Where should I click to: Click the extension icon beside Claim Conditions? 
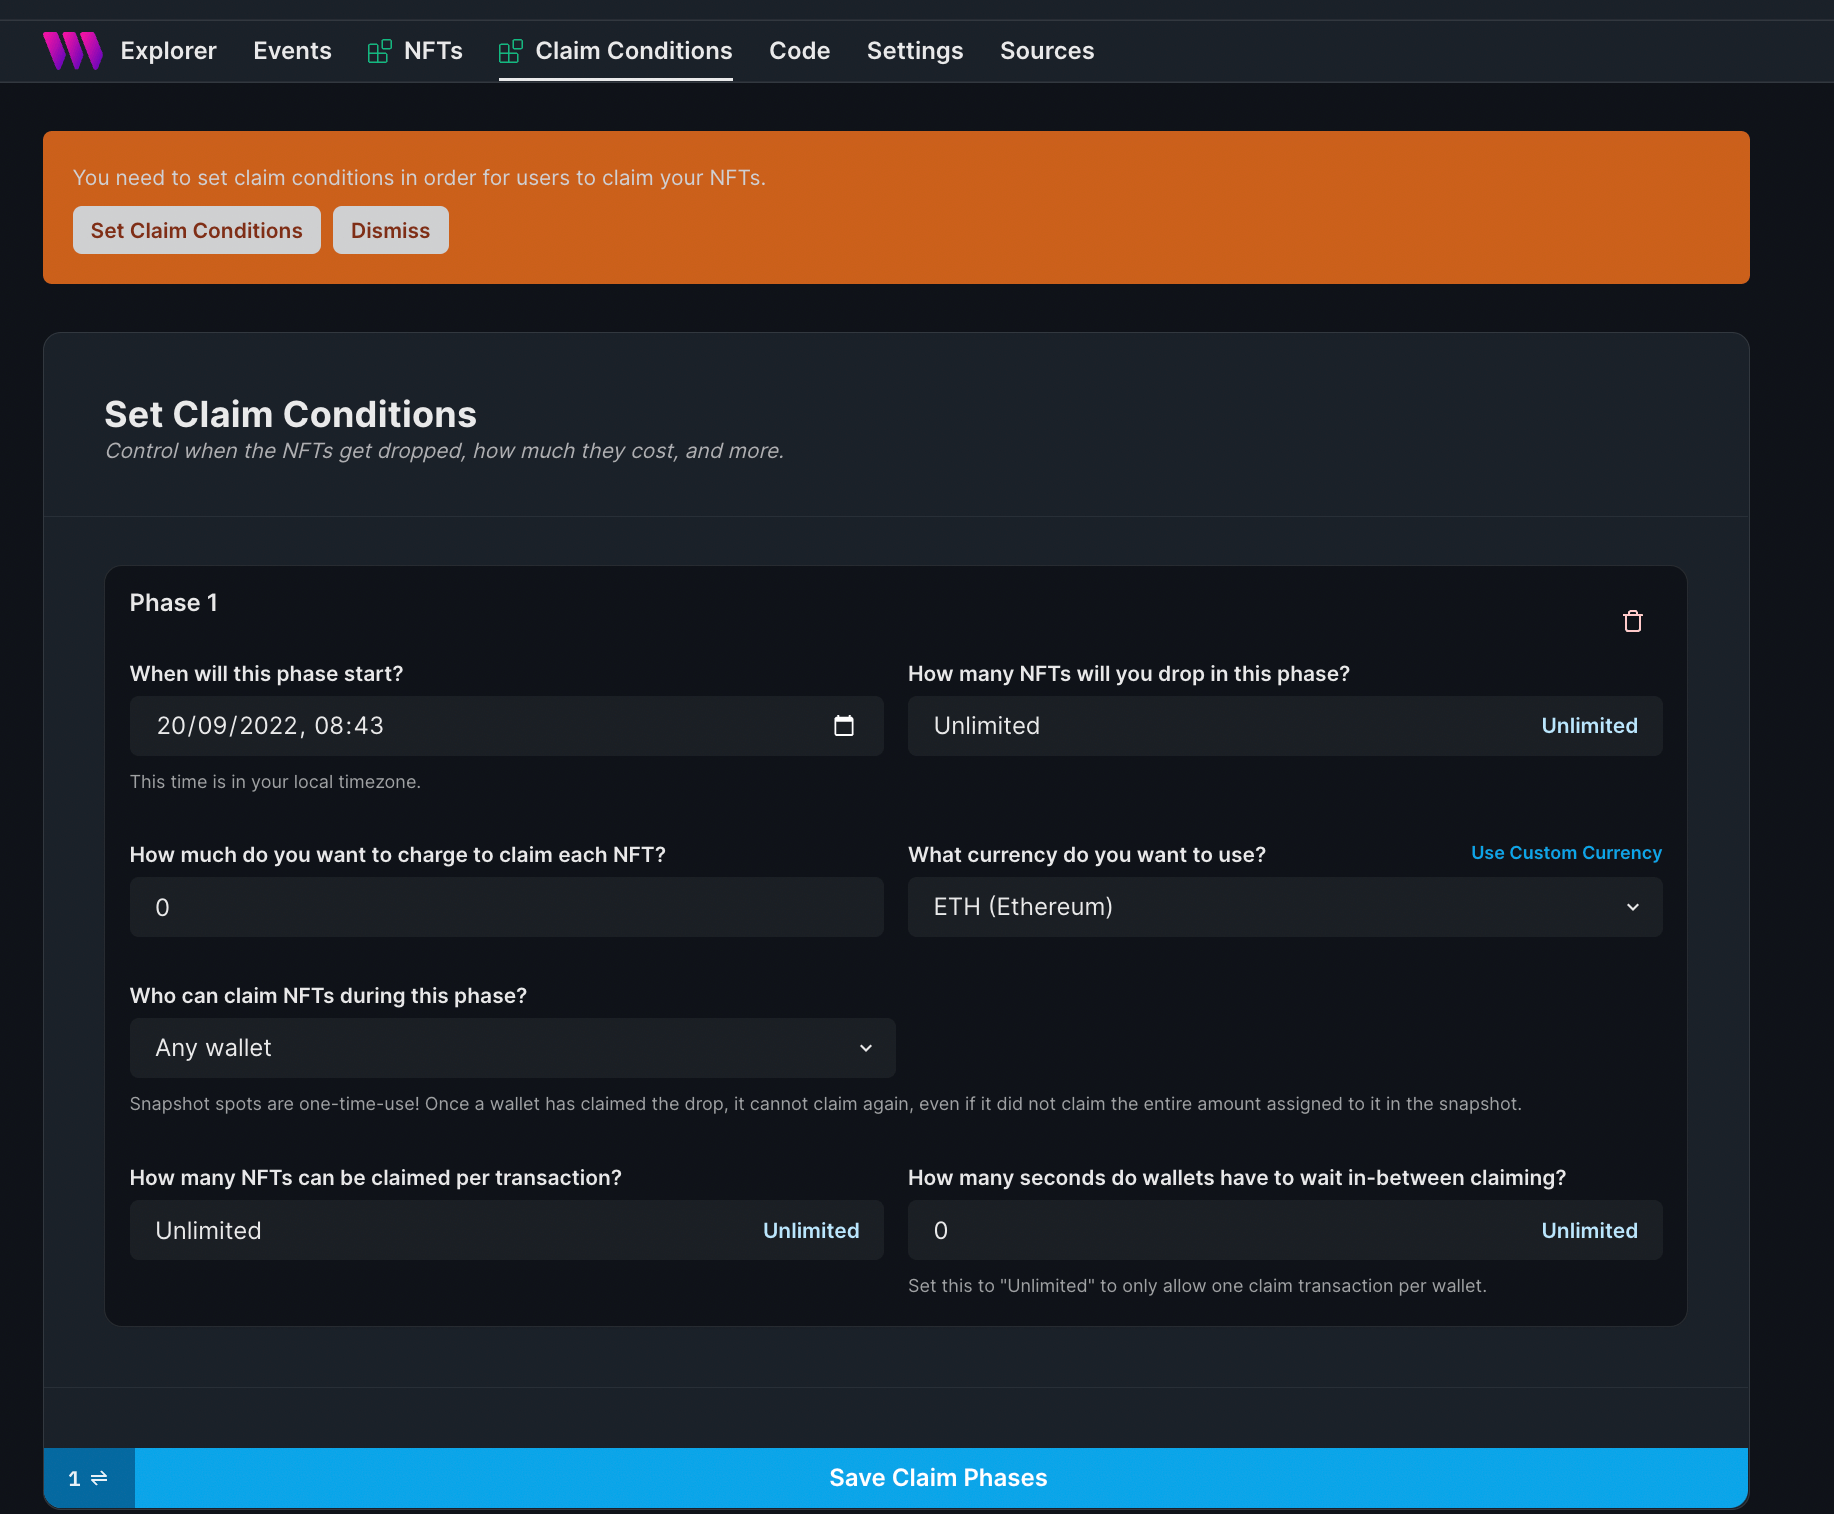(510, 51)
